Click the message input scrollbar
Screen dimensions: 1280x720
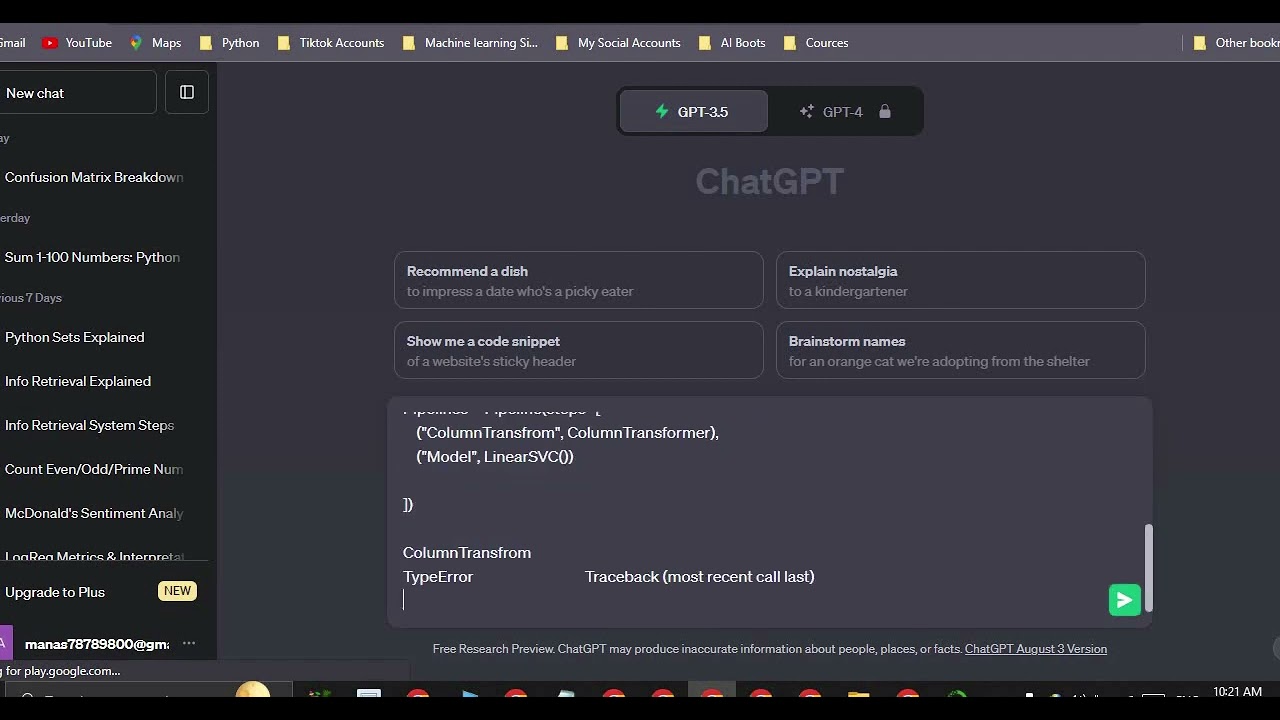click(x=1149, y=567)
